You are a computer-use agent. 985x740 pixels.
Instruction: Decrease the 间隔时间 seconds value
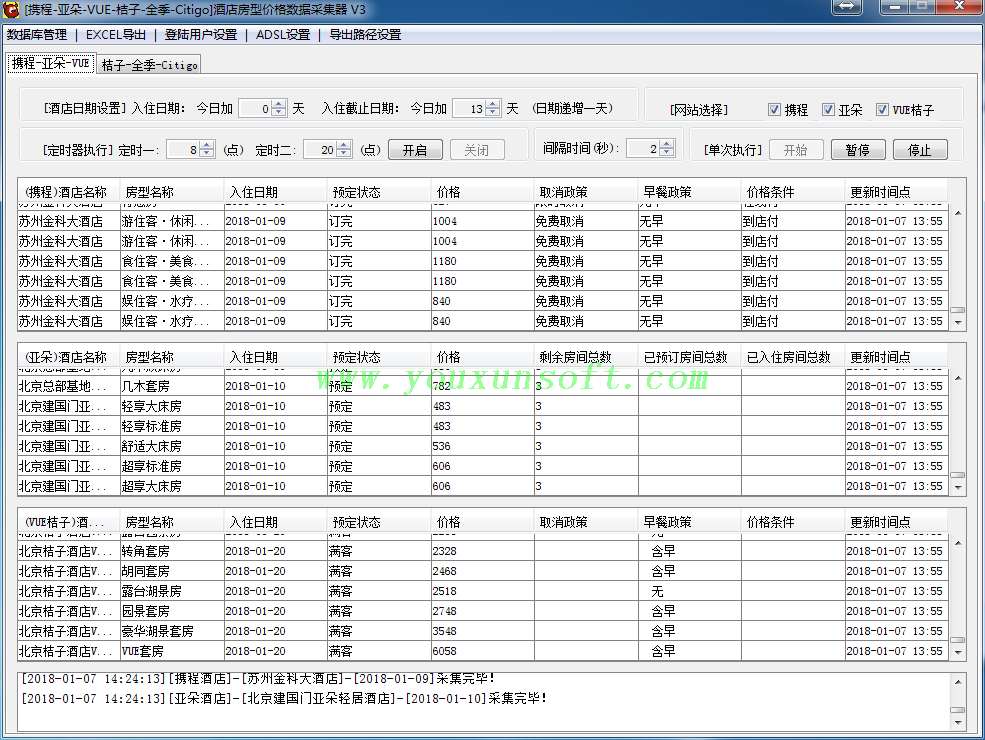pyautogui.click(x=667, y=153)
